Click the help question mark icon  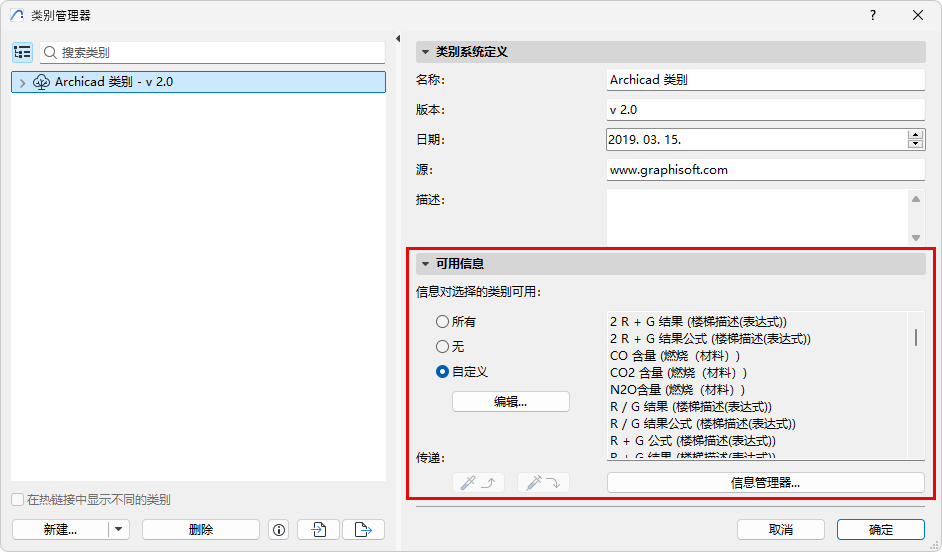pyautogui.click(x=873, y=16)
